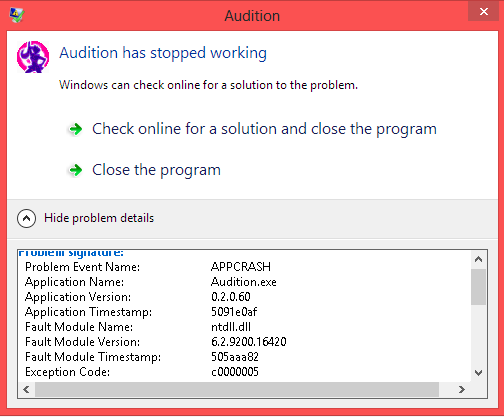Click the c0000005 exception code value

[235, 372]
